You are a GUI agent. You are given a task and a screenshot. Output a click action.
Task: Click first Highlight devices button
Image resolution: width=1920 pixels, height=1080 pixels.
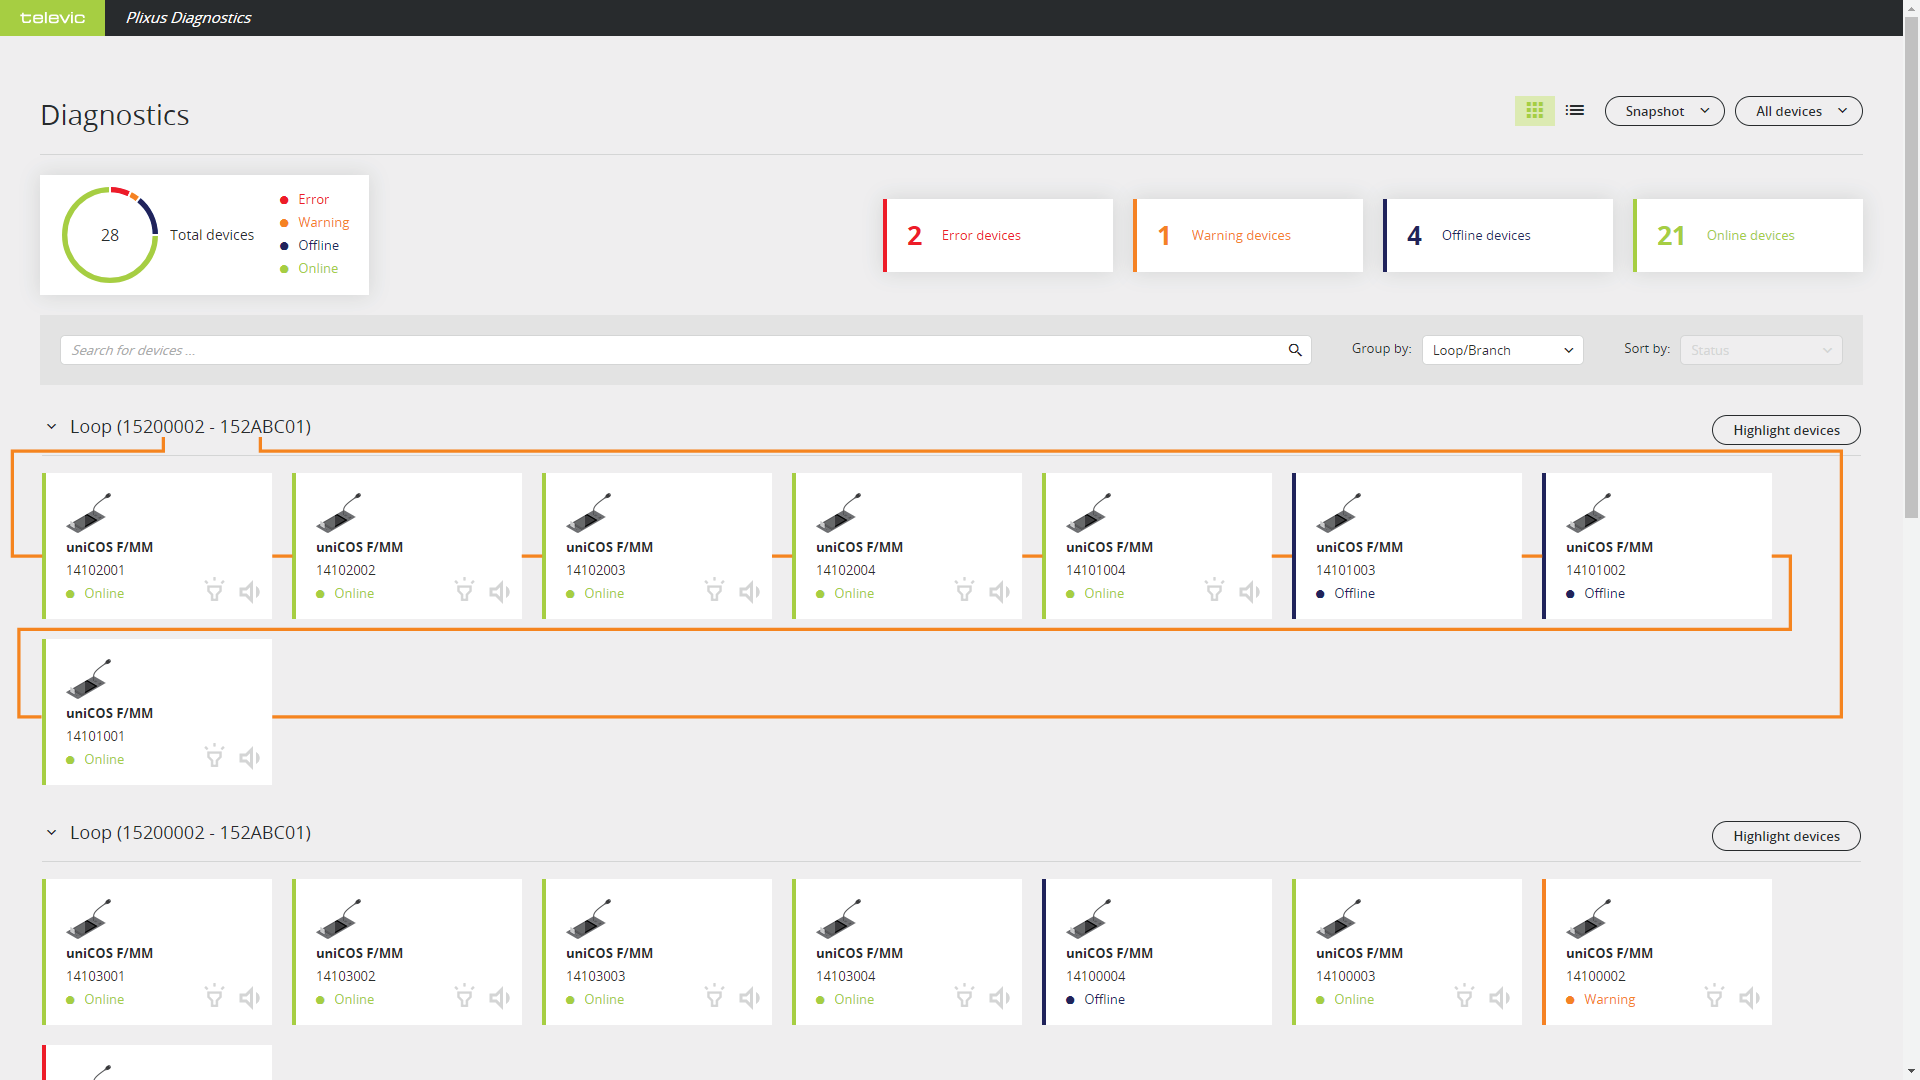pyautogui.click(x=1785, y=430)
